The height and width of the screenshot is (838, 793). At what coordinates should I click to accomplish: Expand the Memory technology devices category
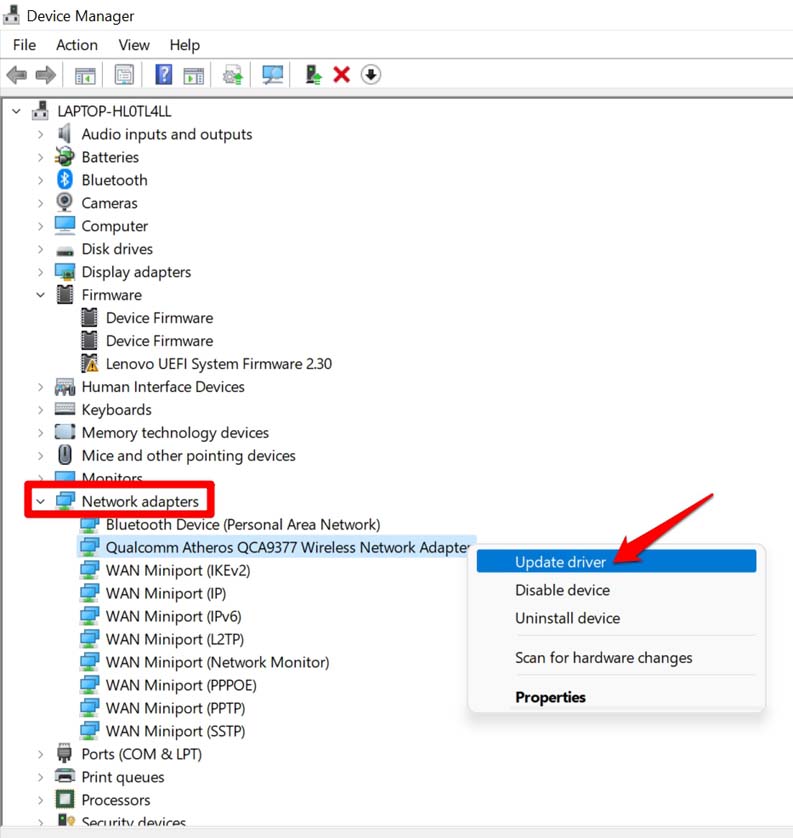[x=41, y=433]
